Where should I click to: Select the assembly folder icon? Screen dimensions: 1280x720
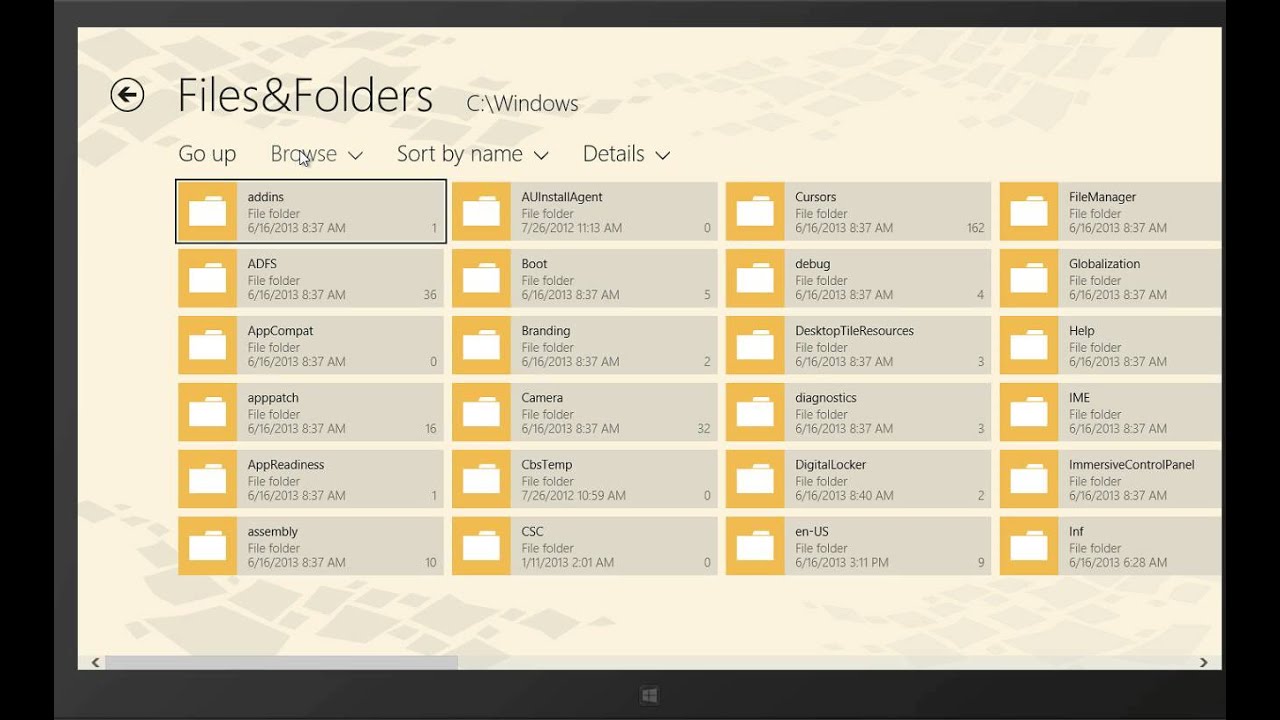208,547
